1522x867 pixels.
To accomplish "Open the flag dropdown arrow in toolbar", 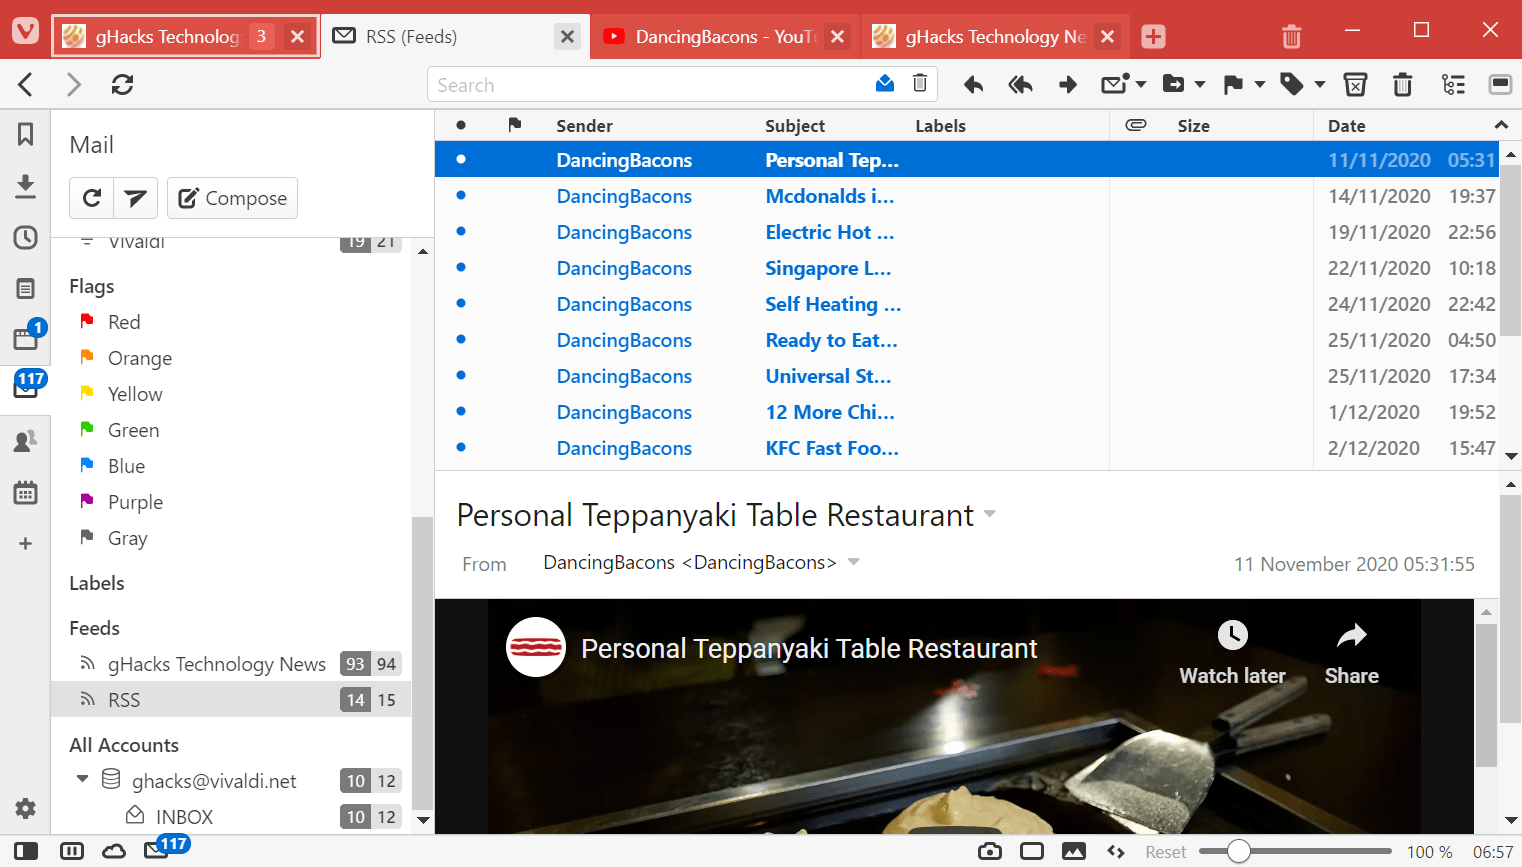I will coord(1260,85).
